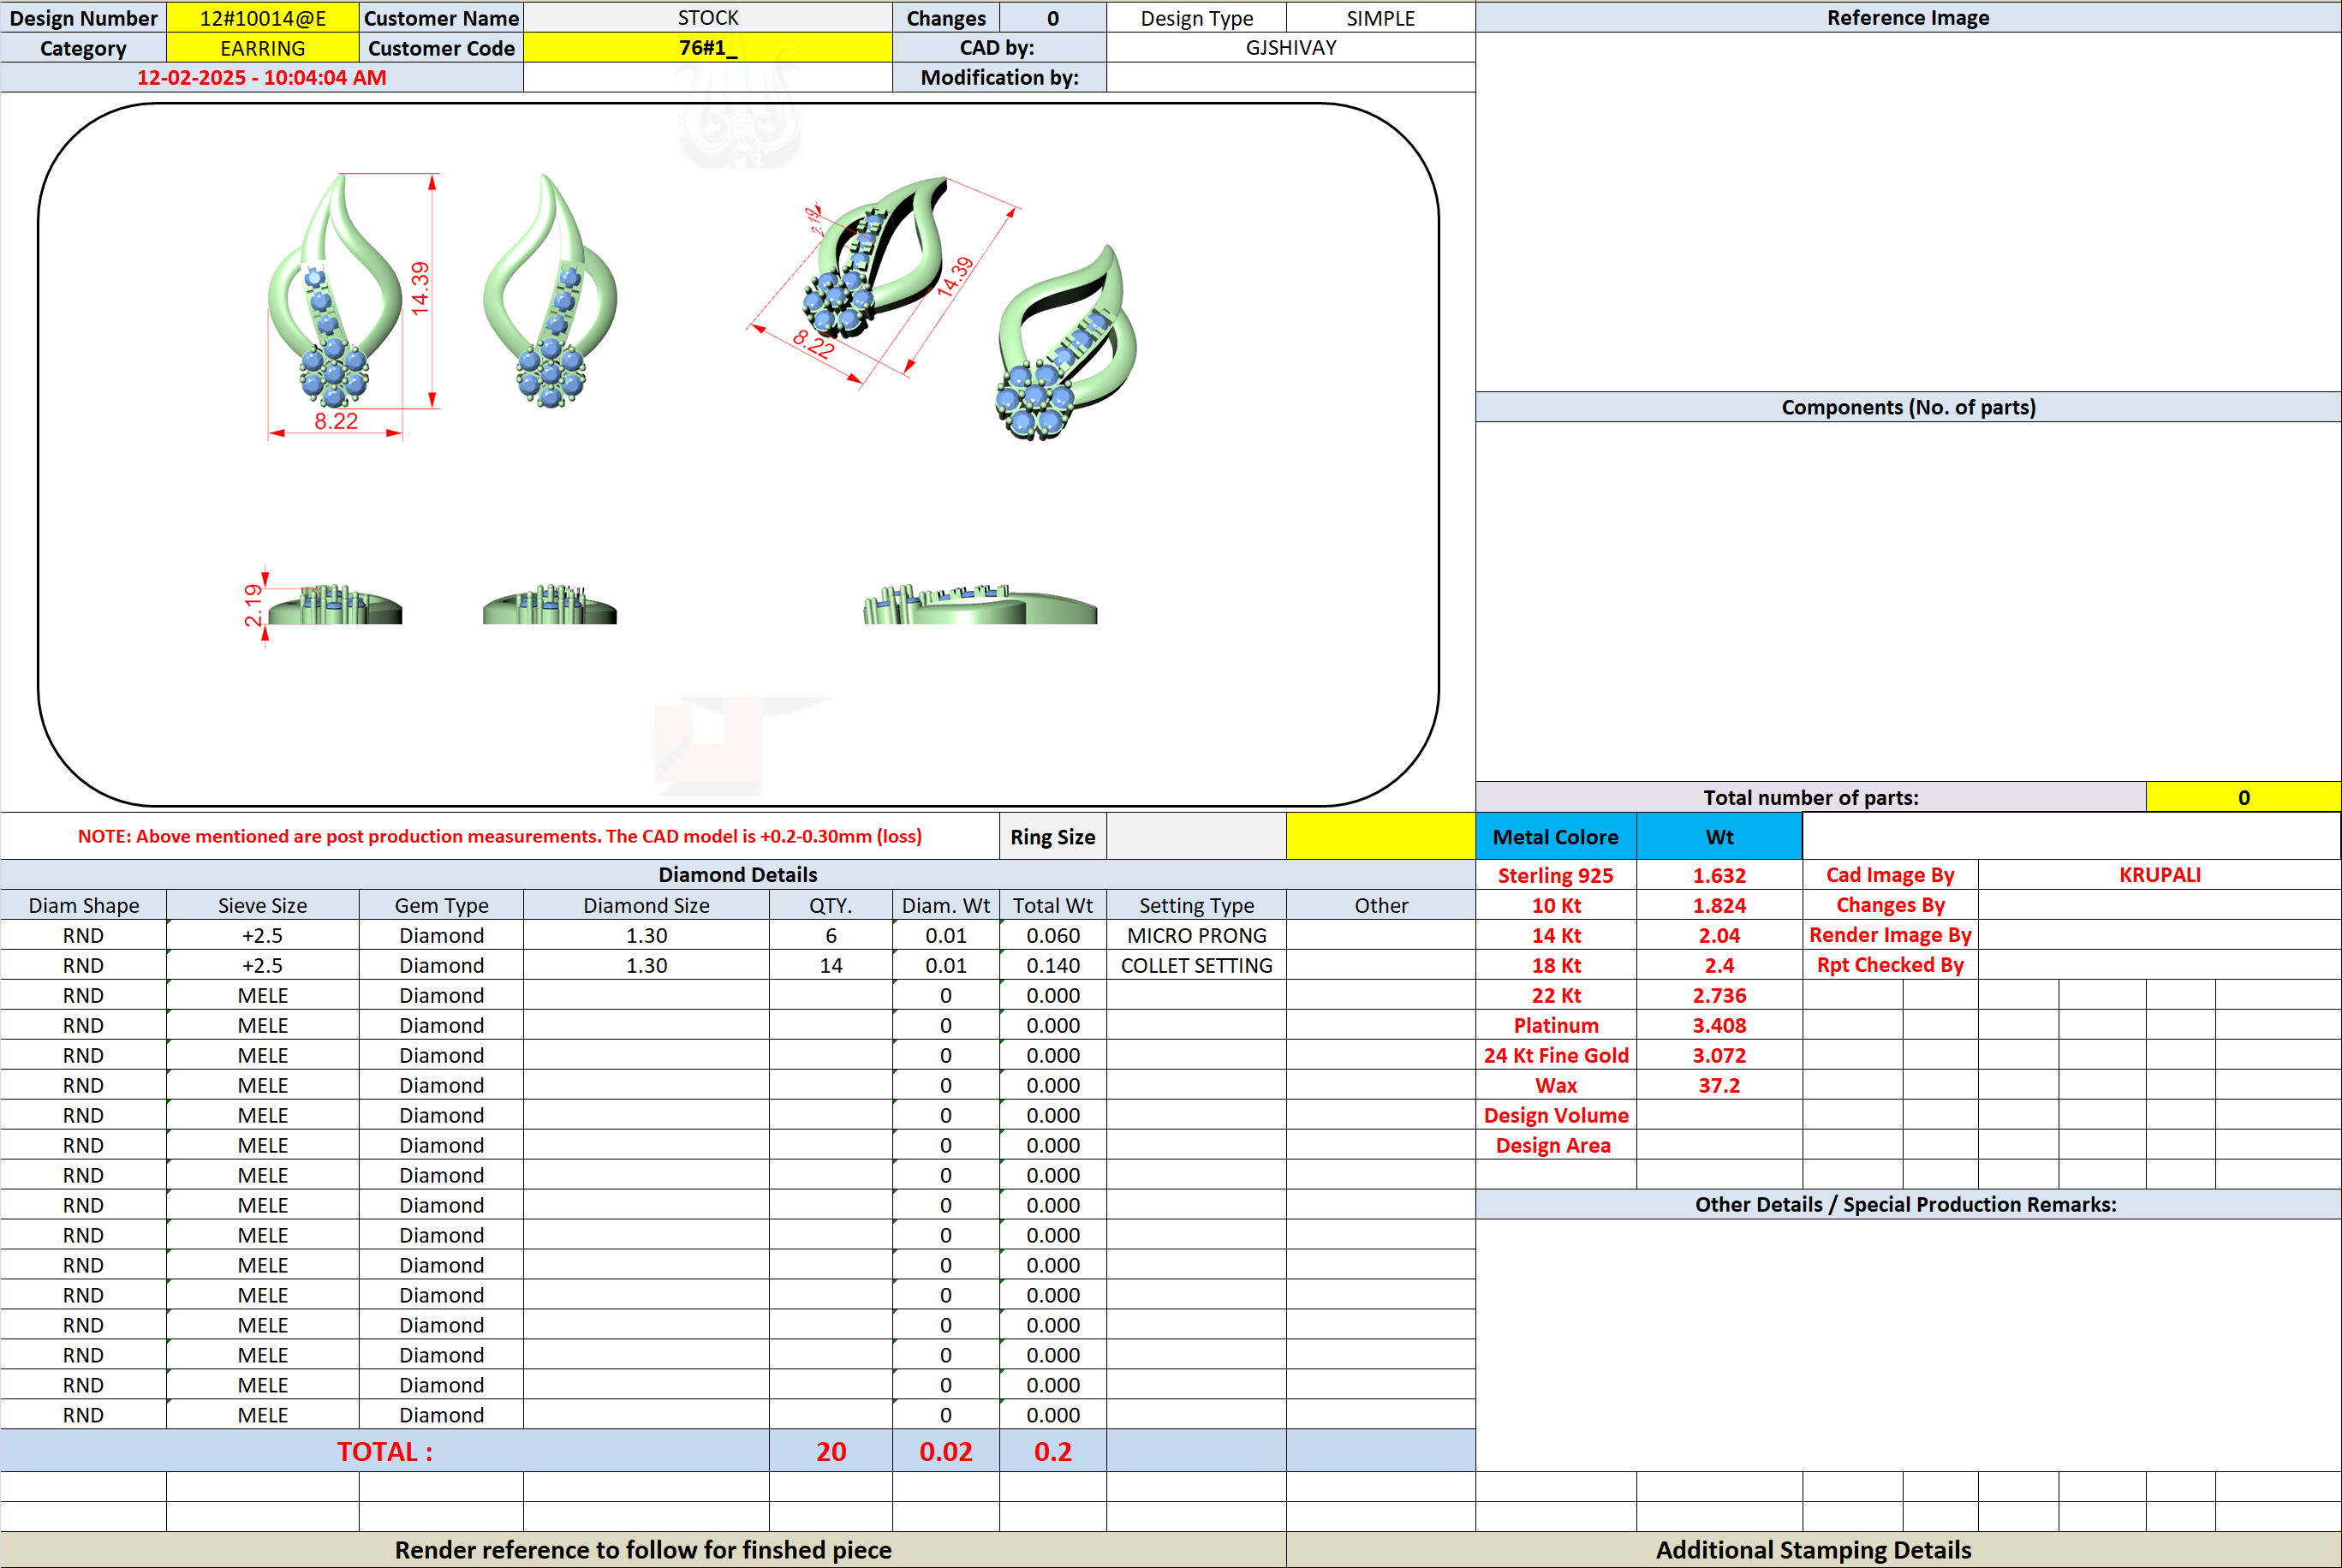This screenshot has height=1568, width=2342.
Task: Click the Platinum weight 3.408
Action: click(x=1719, y=1025)
